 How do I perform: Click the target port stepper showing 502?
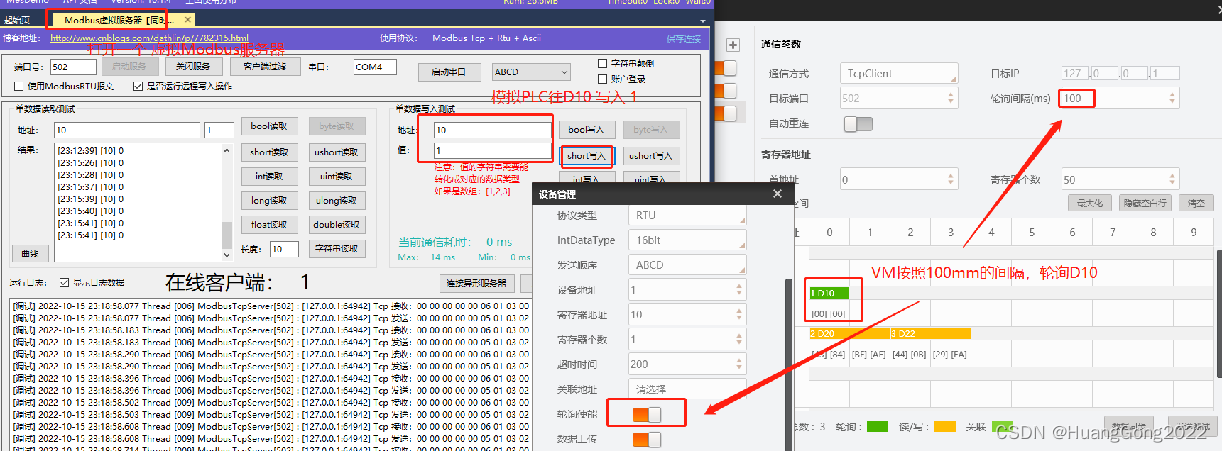coord(898,98)
